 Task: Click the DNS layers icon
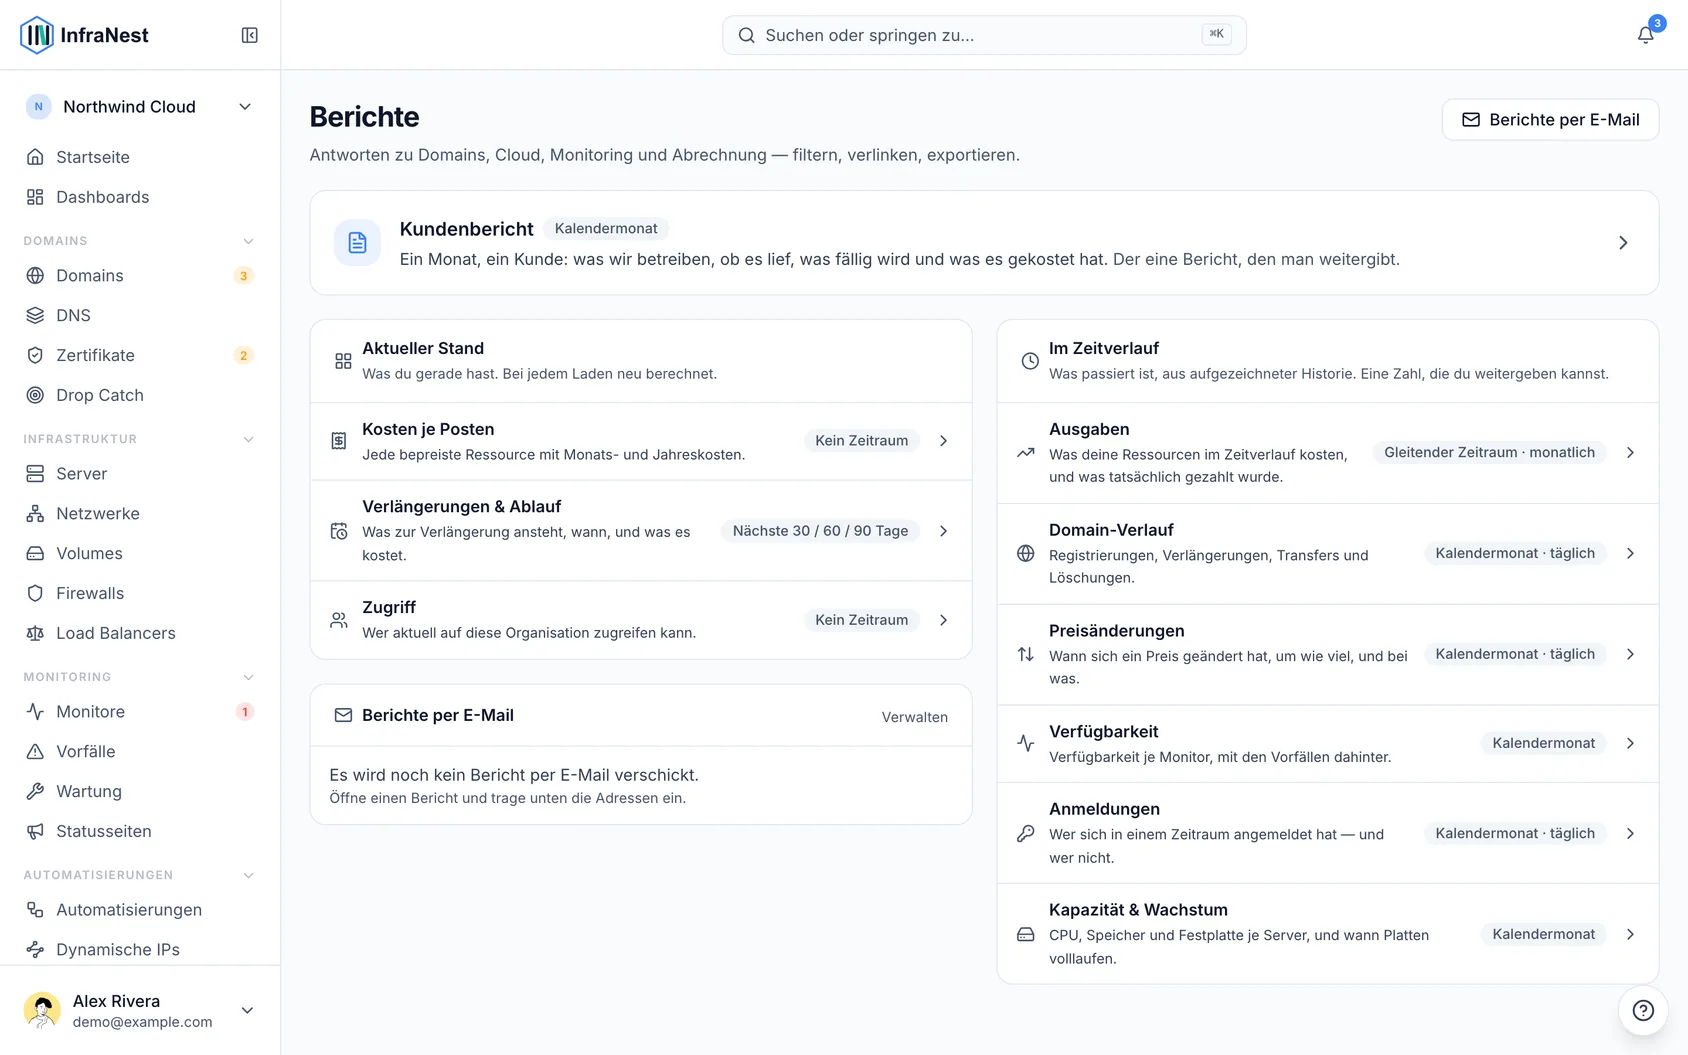point(35,315)
